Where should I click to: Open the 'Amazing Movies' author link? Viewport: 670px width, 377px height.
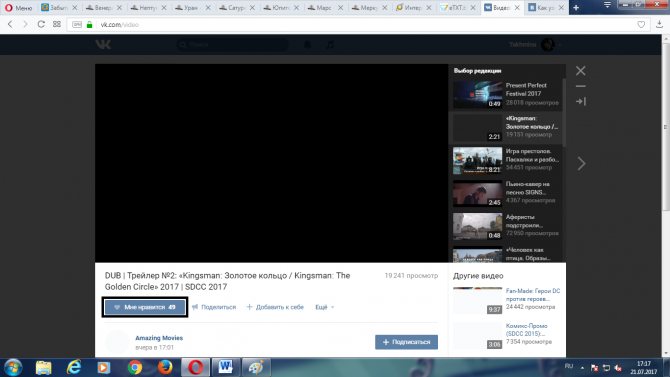tap(159, 338)
